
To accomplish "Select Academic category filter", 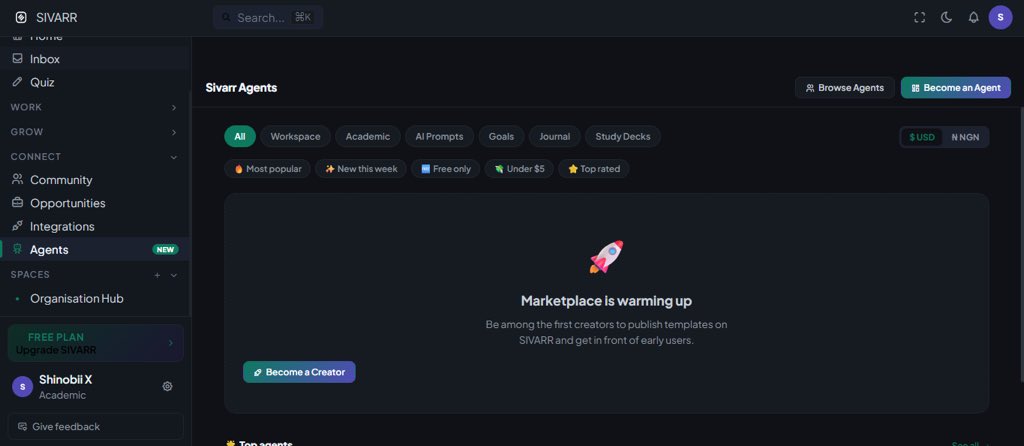I will pyautogui.click(x=368, y=136).
